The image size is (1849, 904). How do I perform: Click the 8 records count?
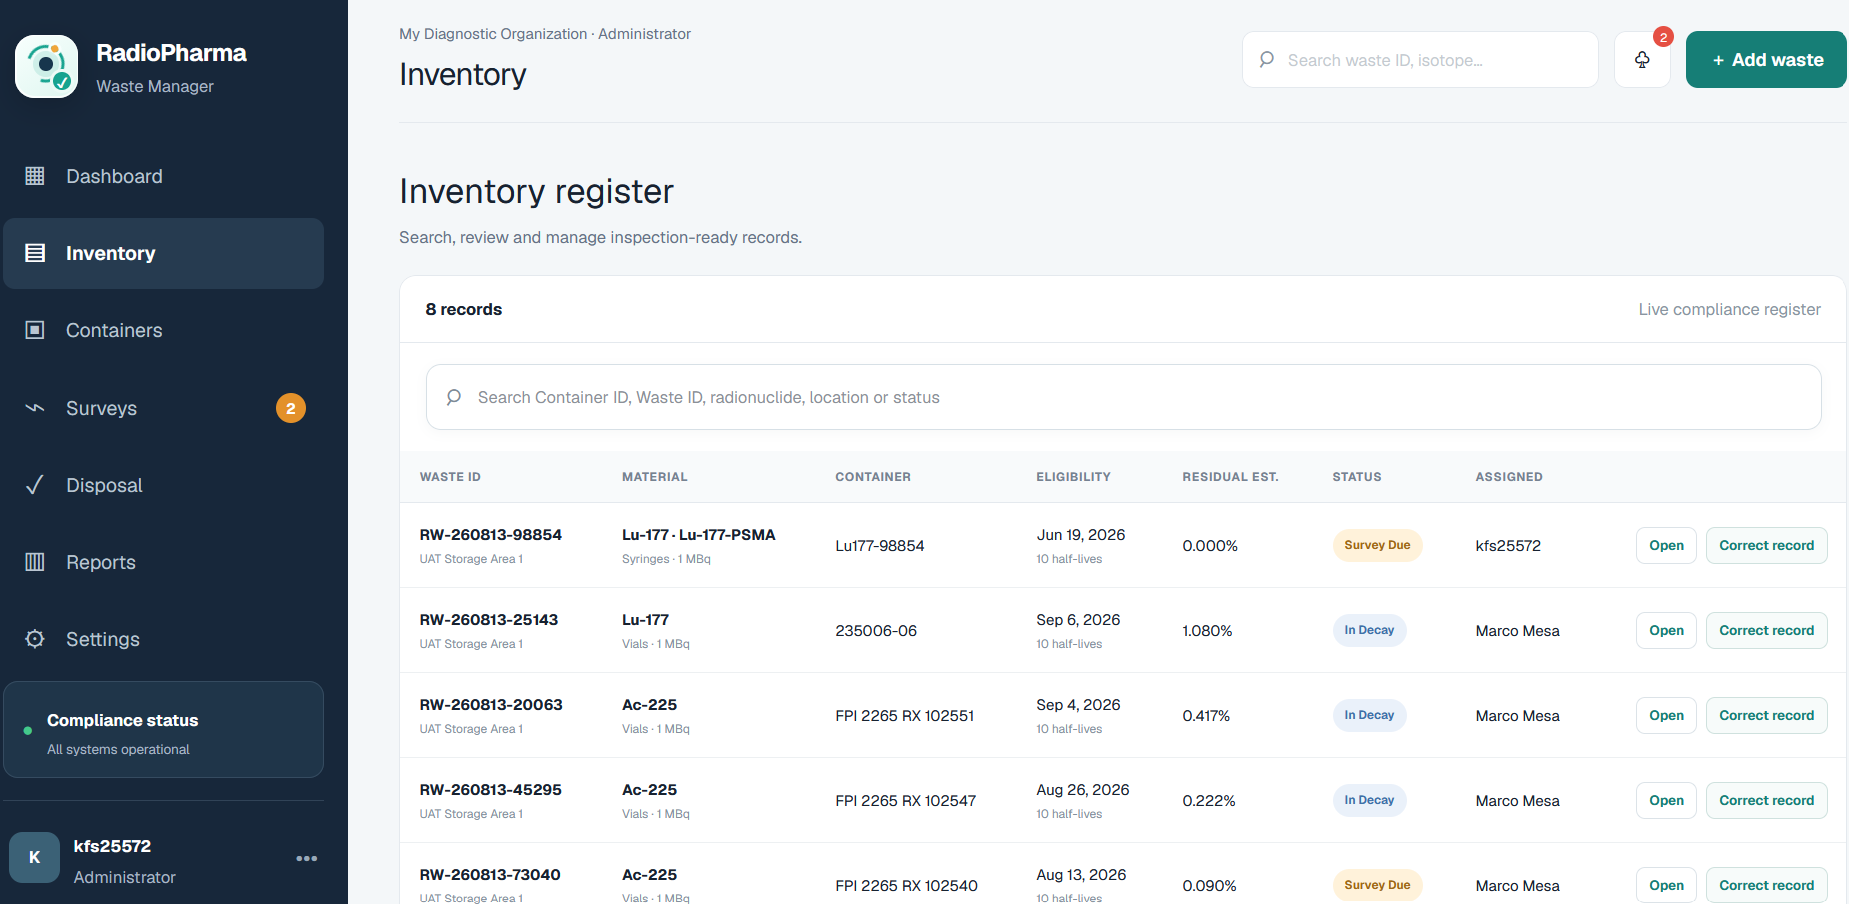[x=464, y=310]
